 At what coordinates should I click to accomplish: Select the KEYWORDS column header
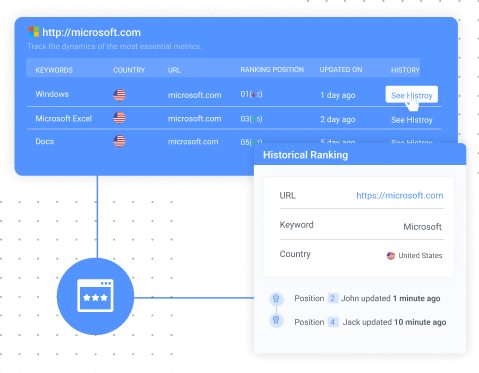[54, 70]
